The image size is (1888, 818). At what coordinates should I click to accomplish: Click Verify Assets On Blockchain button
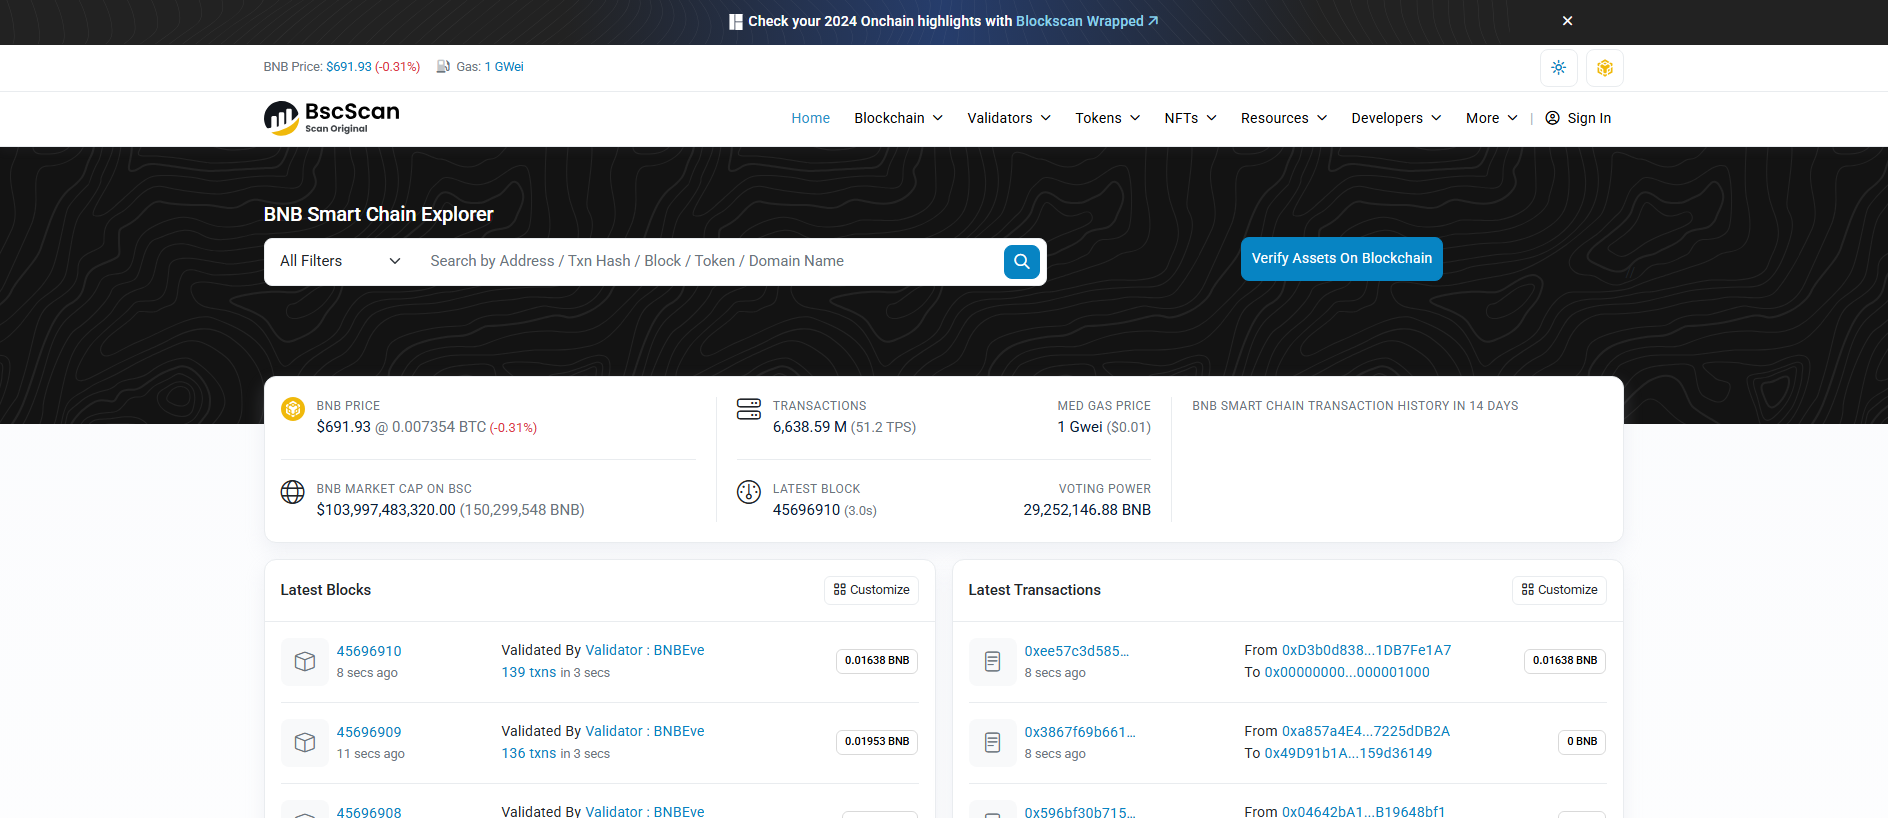tap(1342, 259)
